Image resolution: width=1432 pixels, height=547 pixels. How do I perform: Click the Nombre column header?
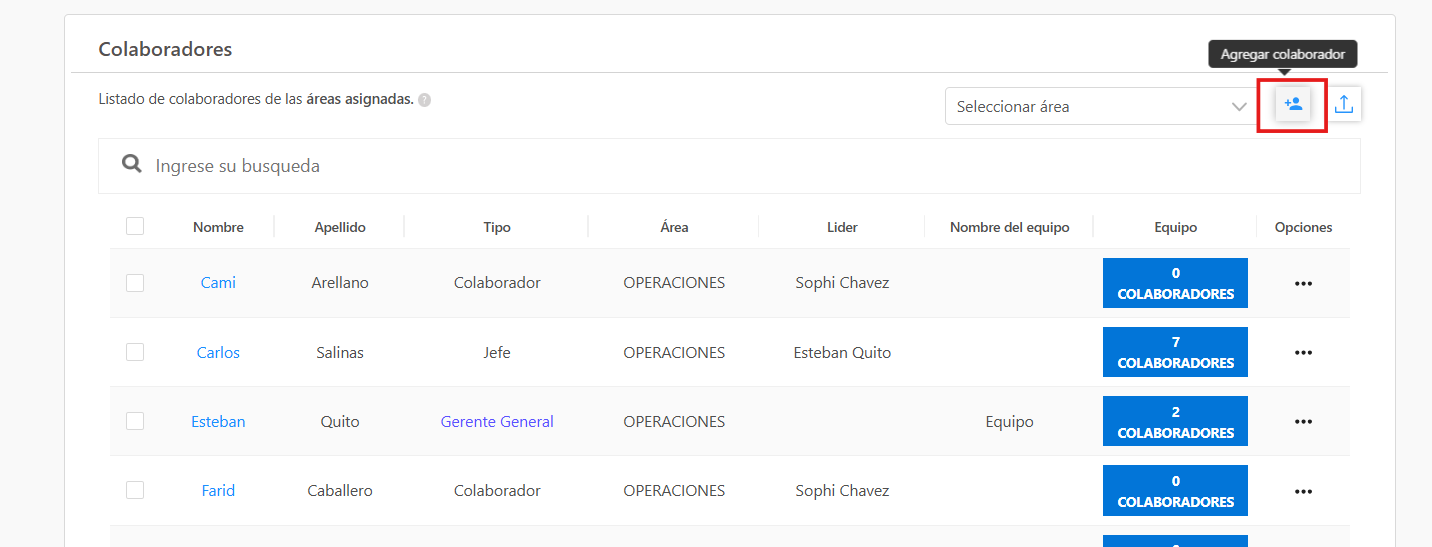click(218, 227)
